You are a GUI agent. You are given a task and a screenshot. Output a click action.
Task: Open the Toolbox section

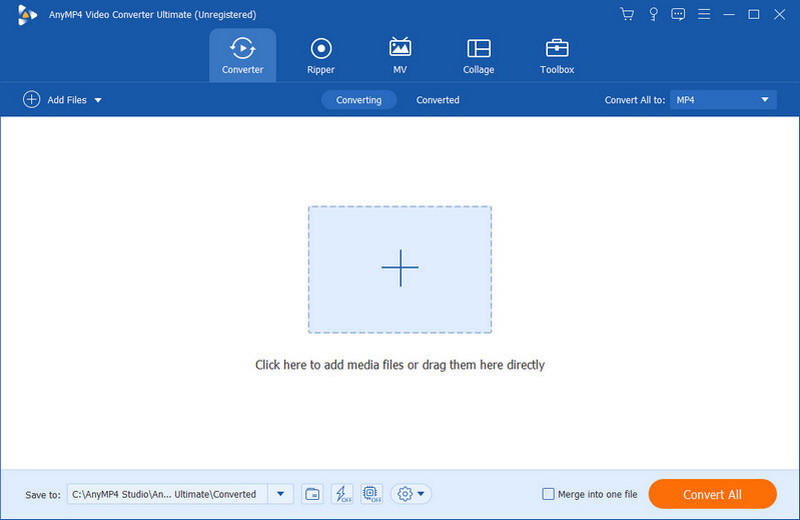point(557,55)
